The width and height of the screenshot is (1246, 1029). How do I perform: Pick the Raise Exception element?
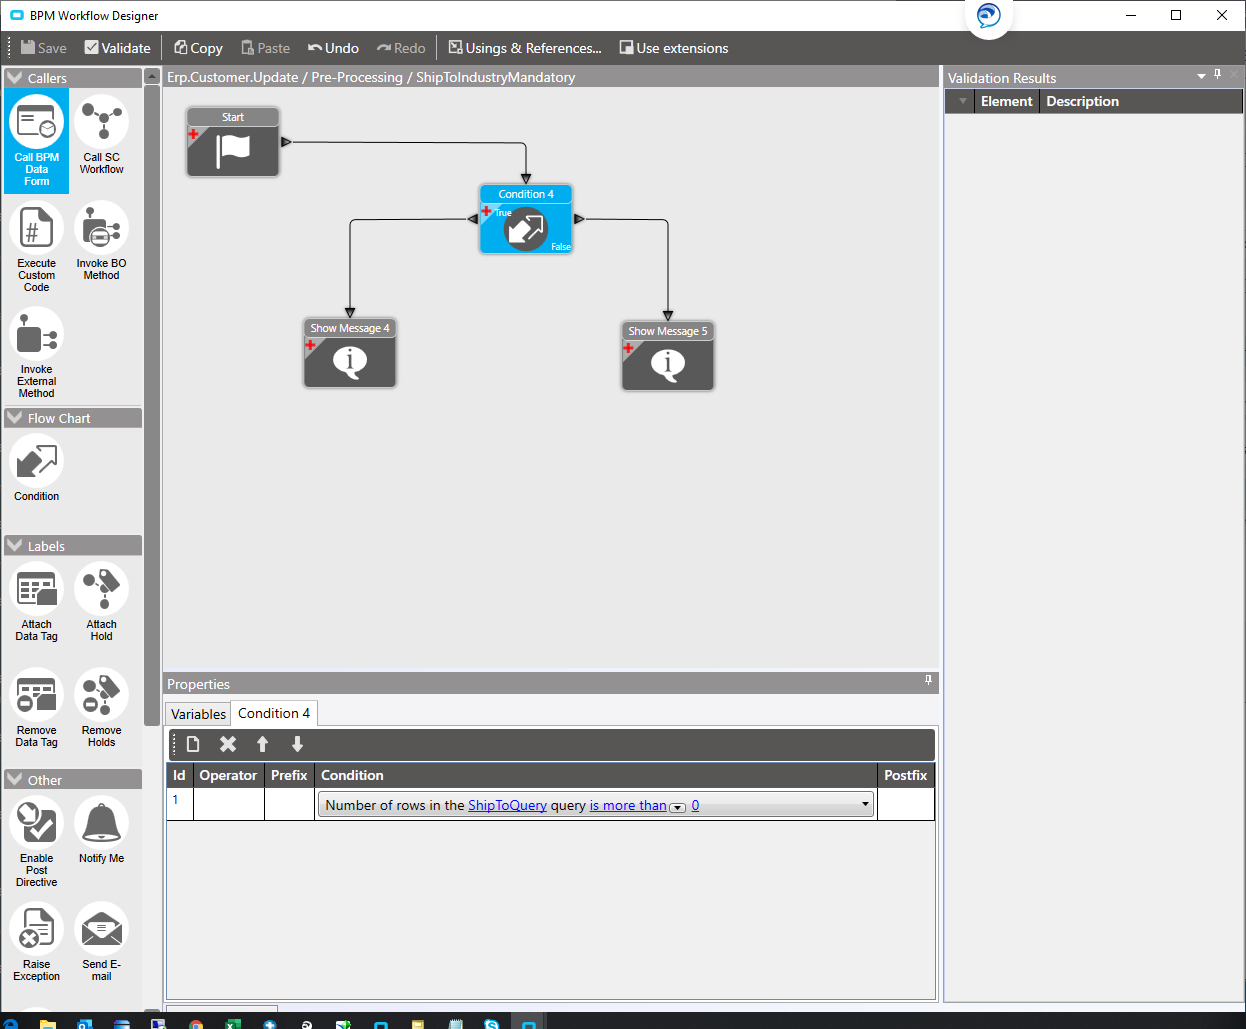click(x=37, y=942)
